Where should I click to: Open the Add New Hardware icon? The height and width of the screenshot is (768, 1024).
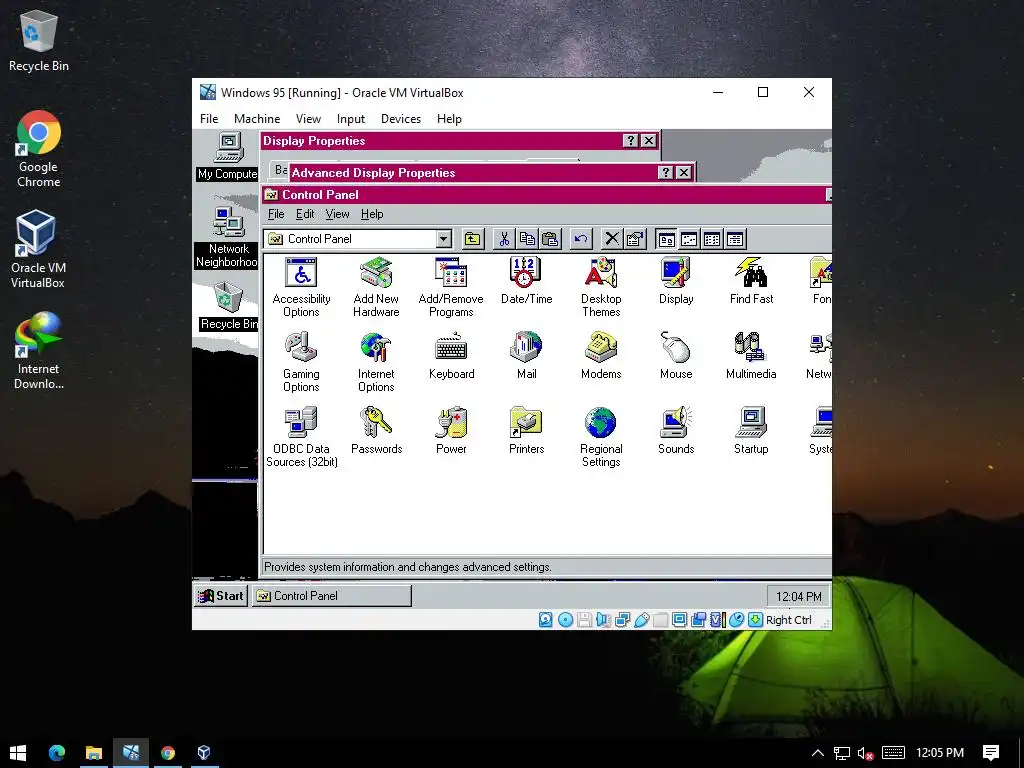tap(376, 287)
